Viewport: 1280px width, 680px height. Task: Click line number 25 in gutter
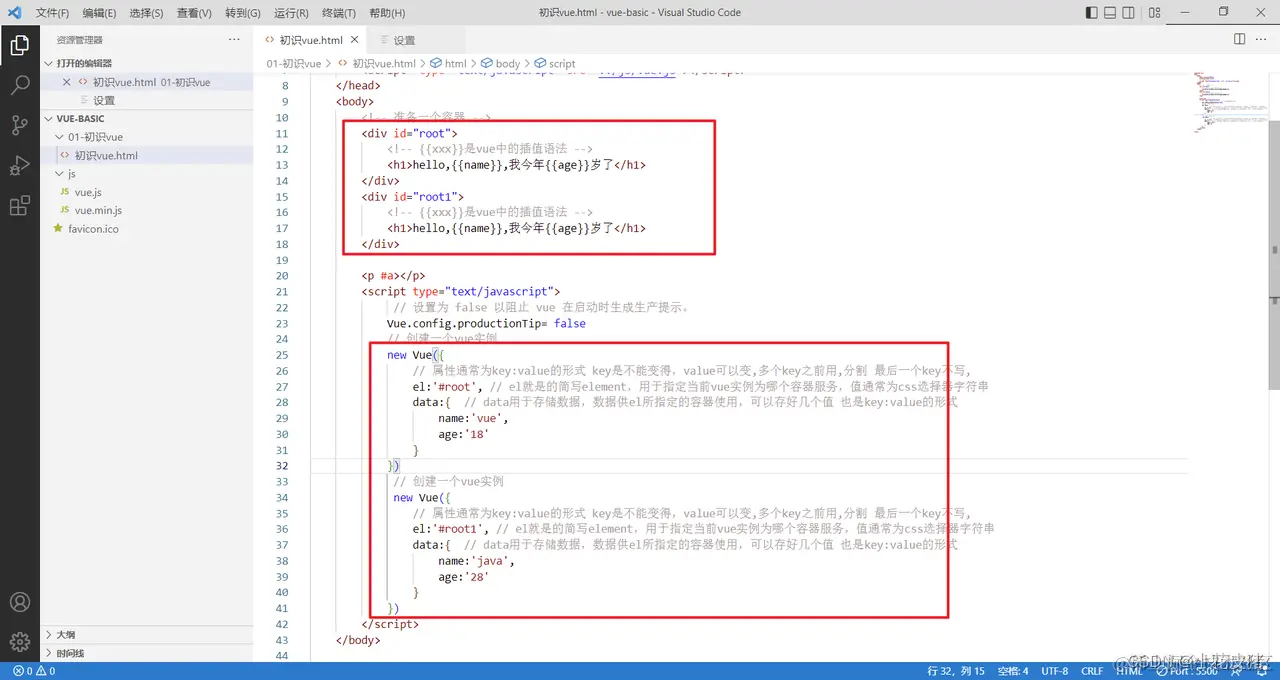(281, 355)
